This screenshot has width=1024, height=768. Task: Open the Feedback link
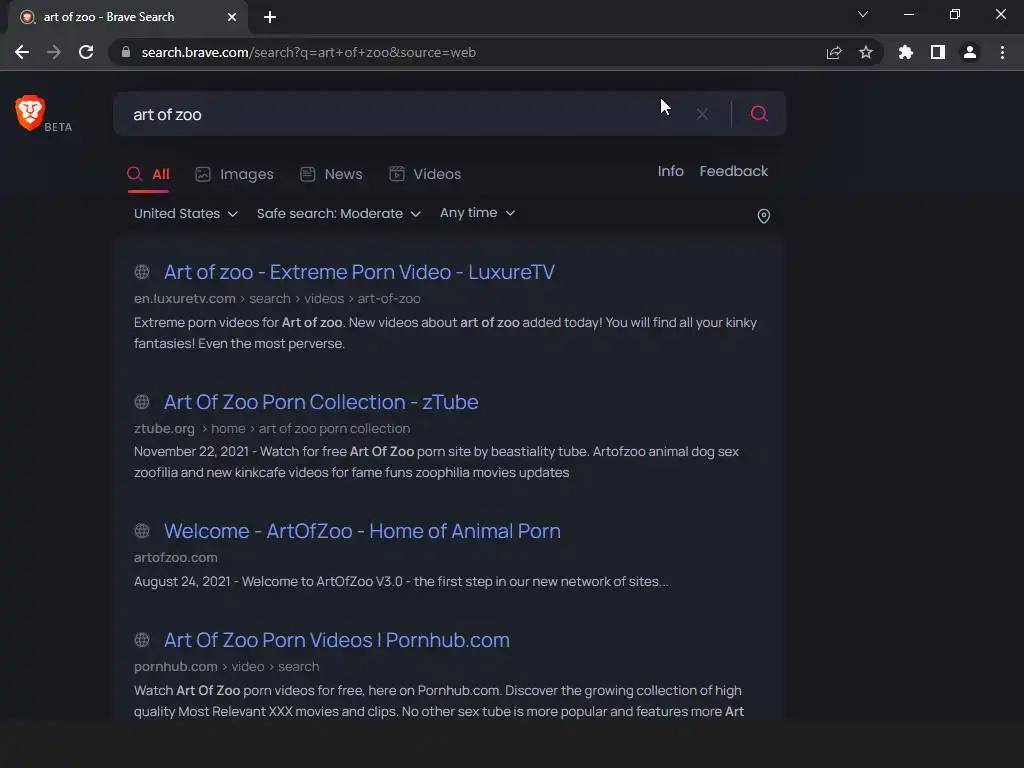click(x=733, y=171)
